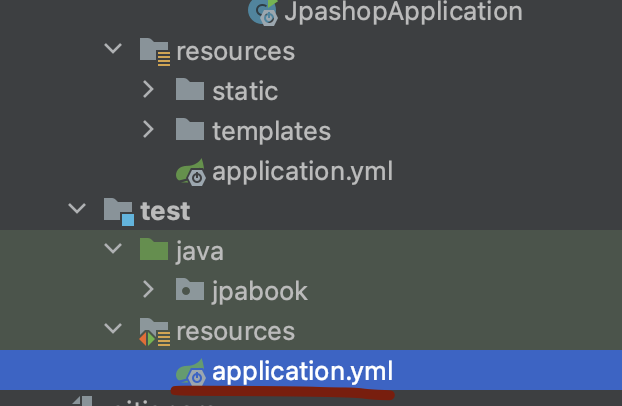This screenshot has height=406, width=622.
Task: Select the application.yml label below templates
Action: coord(302,171)
